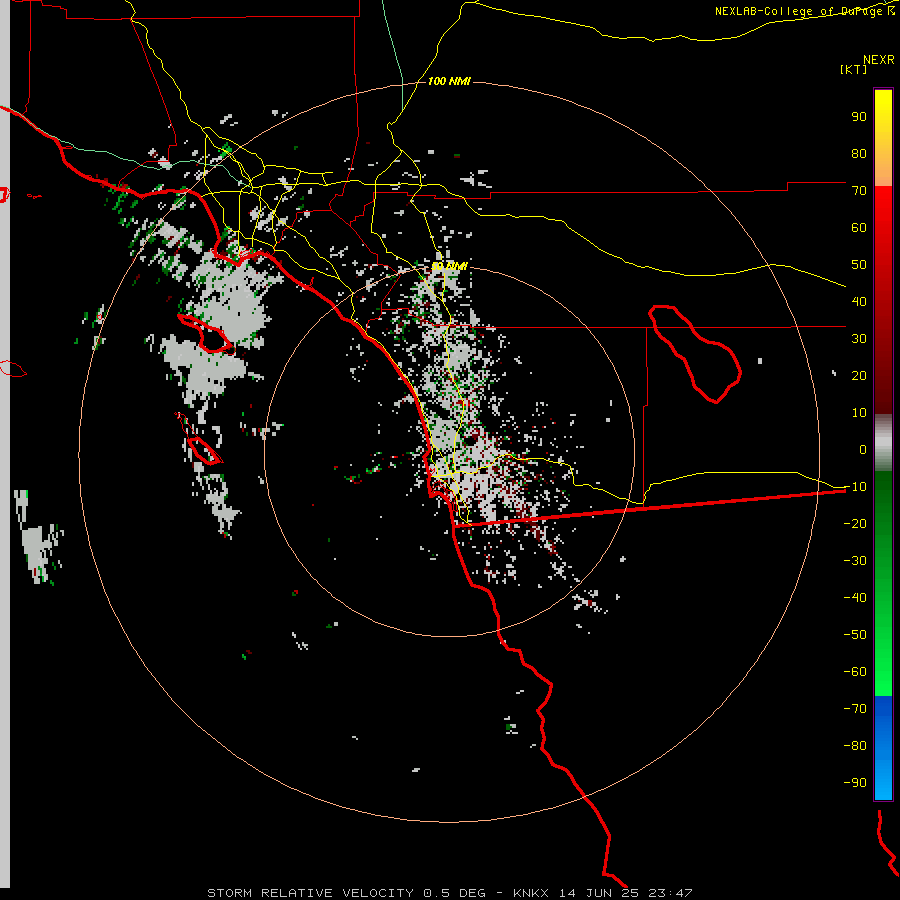
Task: Click the -70 value on velocity scale
Action: [855, 709]
